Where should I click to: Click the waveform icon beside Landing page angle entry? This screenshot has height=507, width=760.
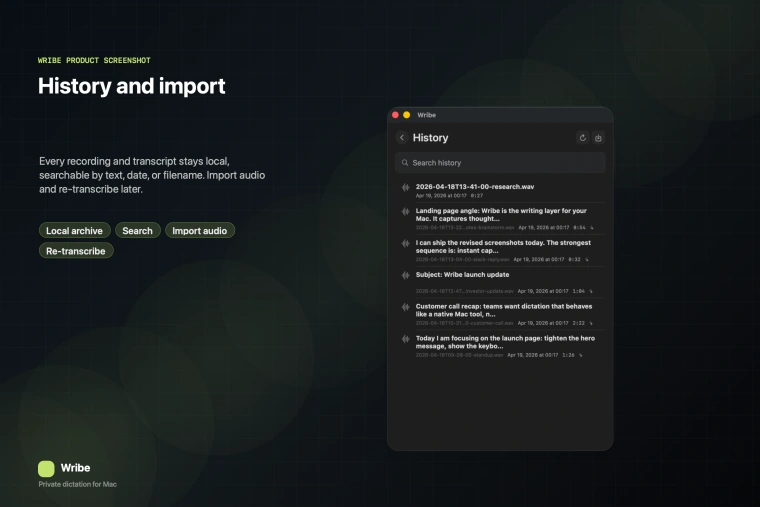pos(405,212)
